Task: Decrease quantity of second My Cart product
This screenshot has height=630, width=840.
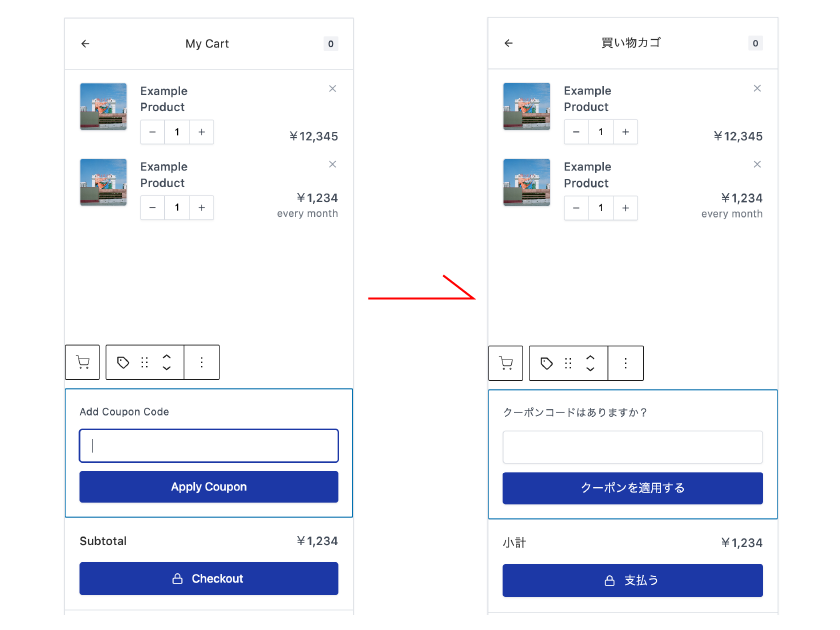Action: pyautogui.click(x=153, y=208)
